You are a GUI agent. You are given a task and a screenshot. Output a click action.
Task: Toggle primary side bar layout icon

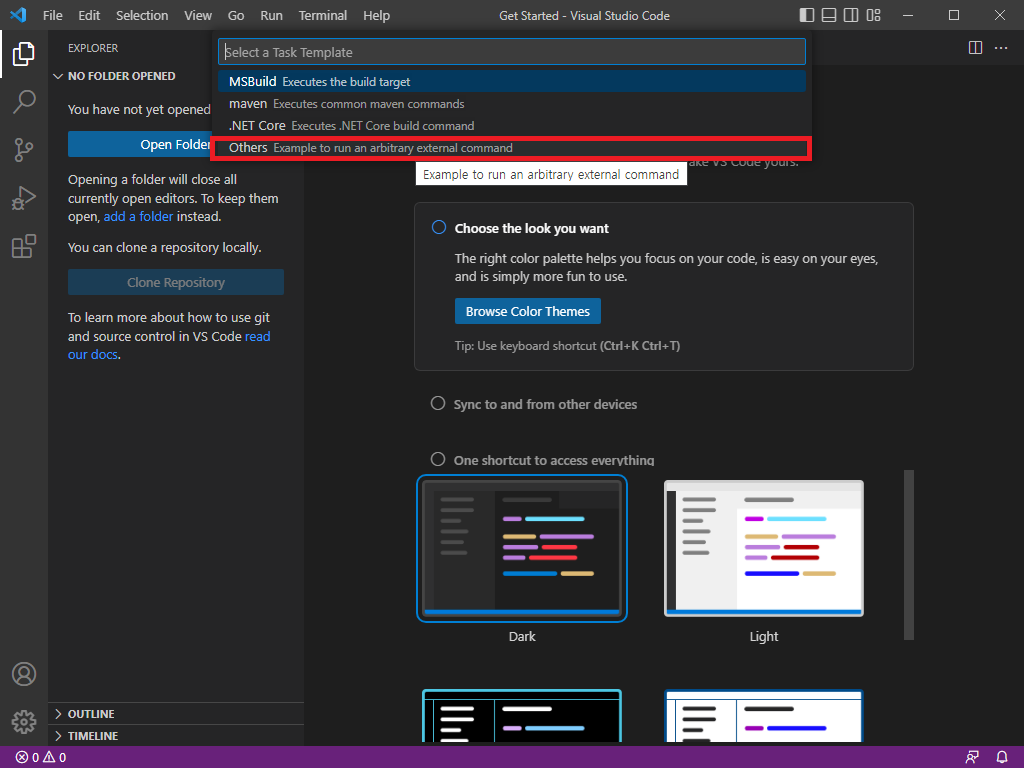(807, 15)
